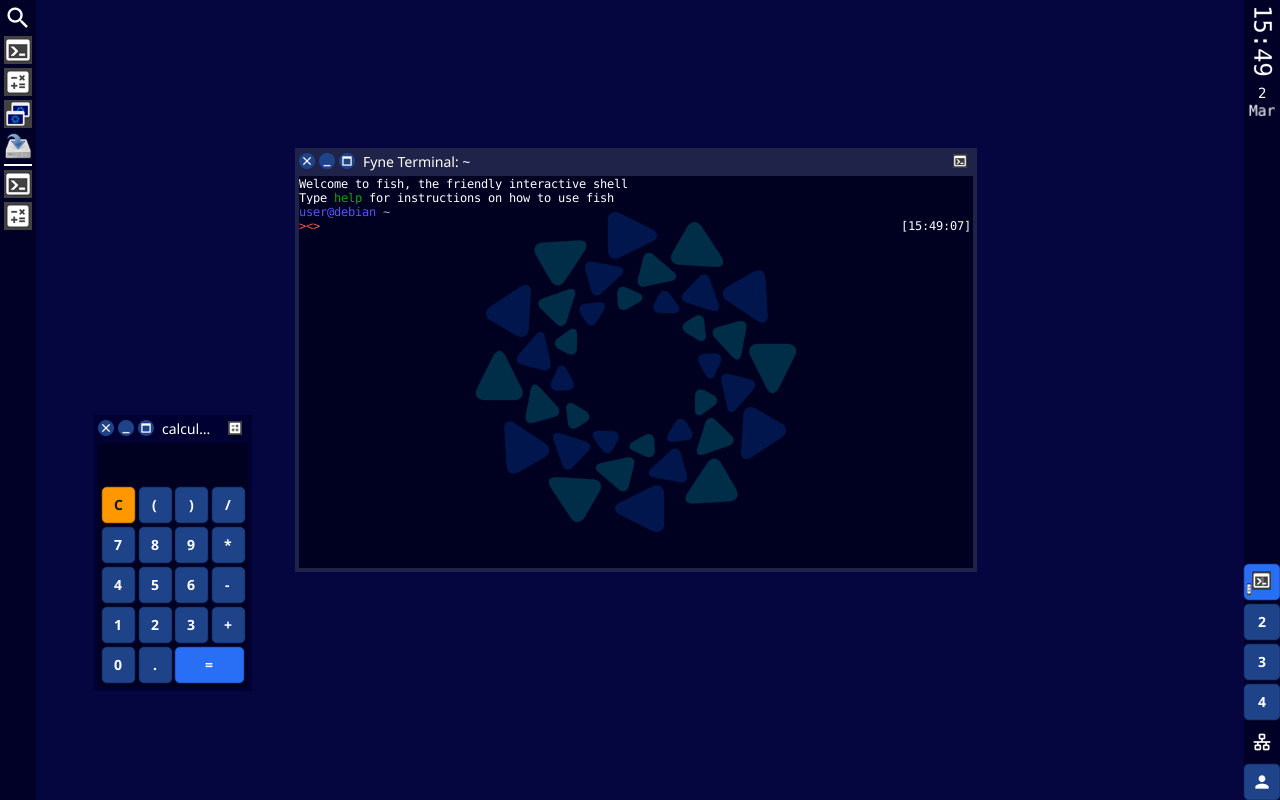
Task: Launch the screenshot tool from the dock
Action: pyautogui.click(x=17, y=114)
